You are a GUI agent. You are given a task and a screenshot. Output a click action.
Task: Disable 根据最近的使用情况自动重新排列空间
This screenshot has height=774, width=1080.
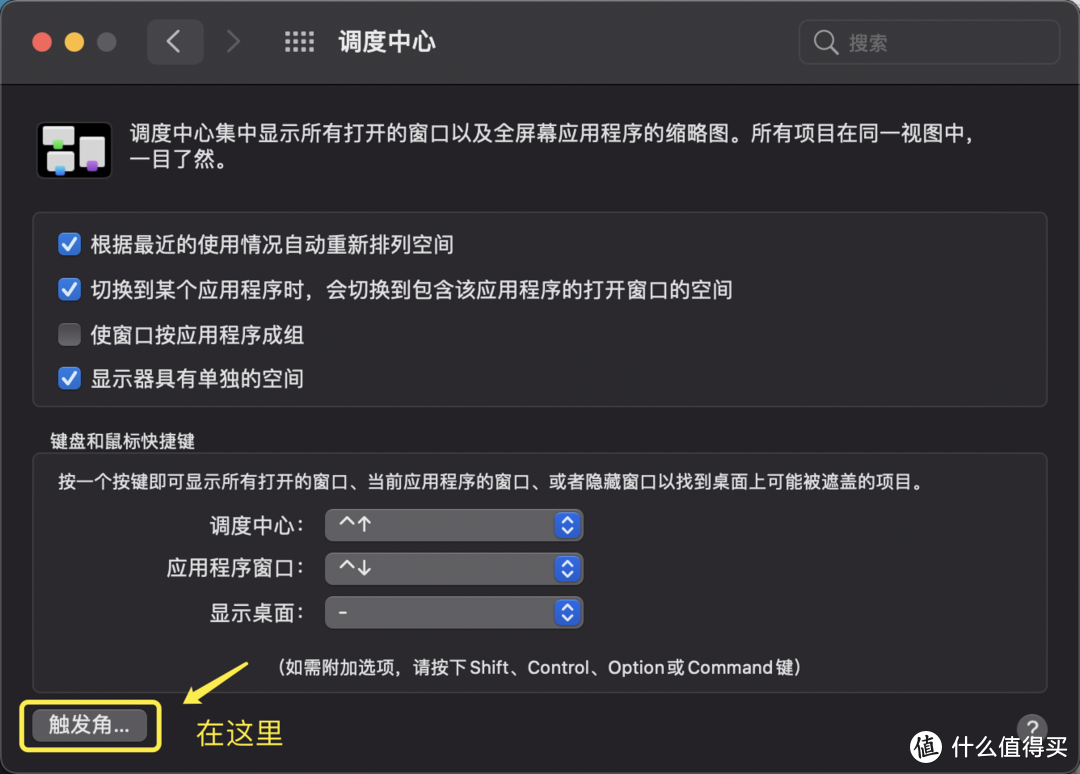click(69, 244)
